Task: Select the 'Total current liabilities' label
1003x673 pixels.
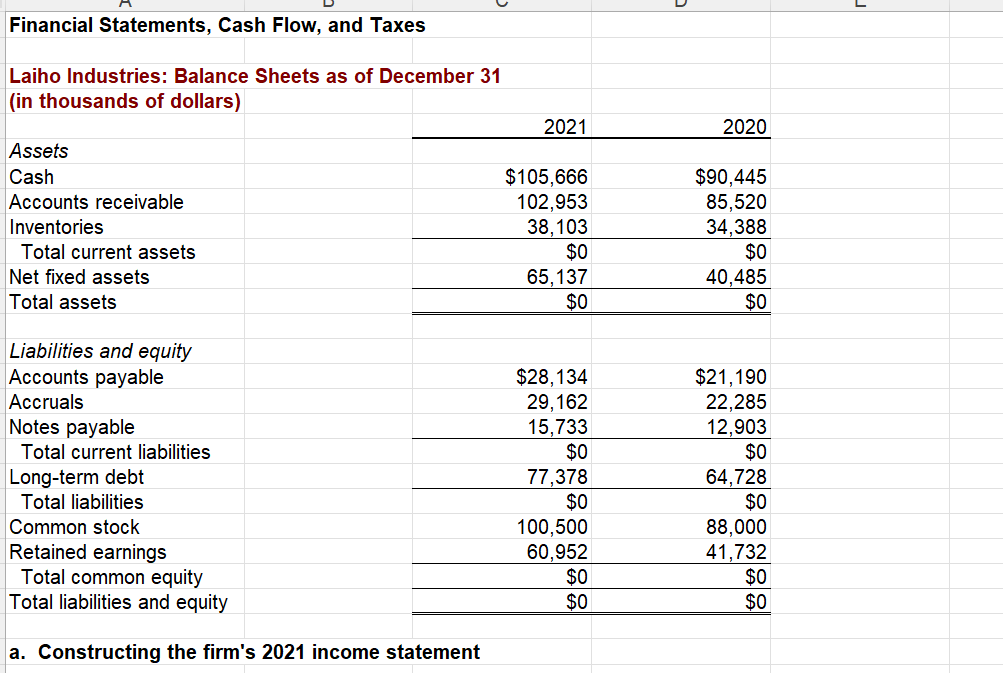Action: pos(116,452)
